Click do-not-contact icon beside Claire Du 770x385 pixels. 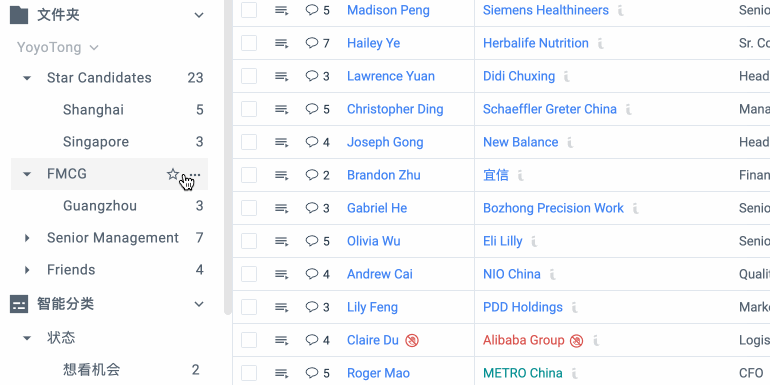[412, 340]
